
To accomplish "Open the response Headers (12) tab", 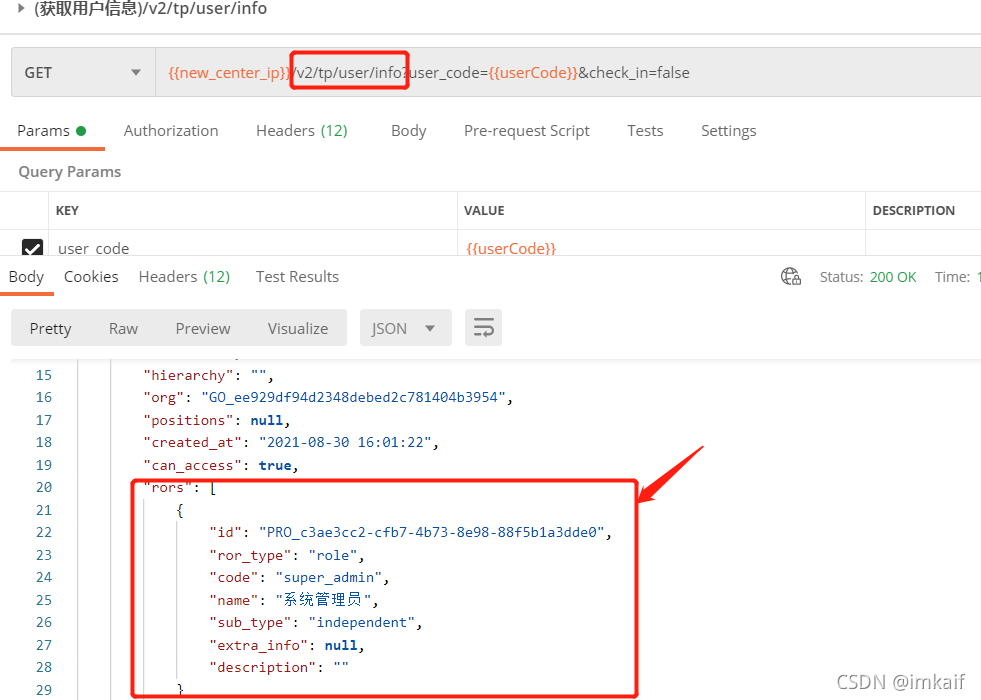I will (185, 276).
